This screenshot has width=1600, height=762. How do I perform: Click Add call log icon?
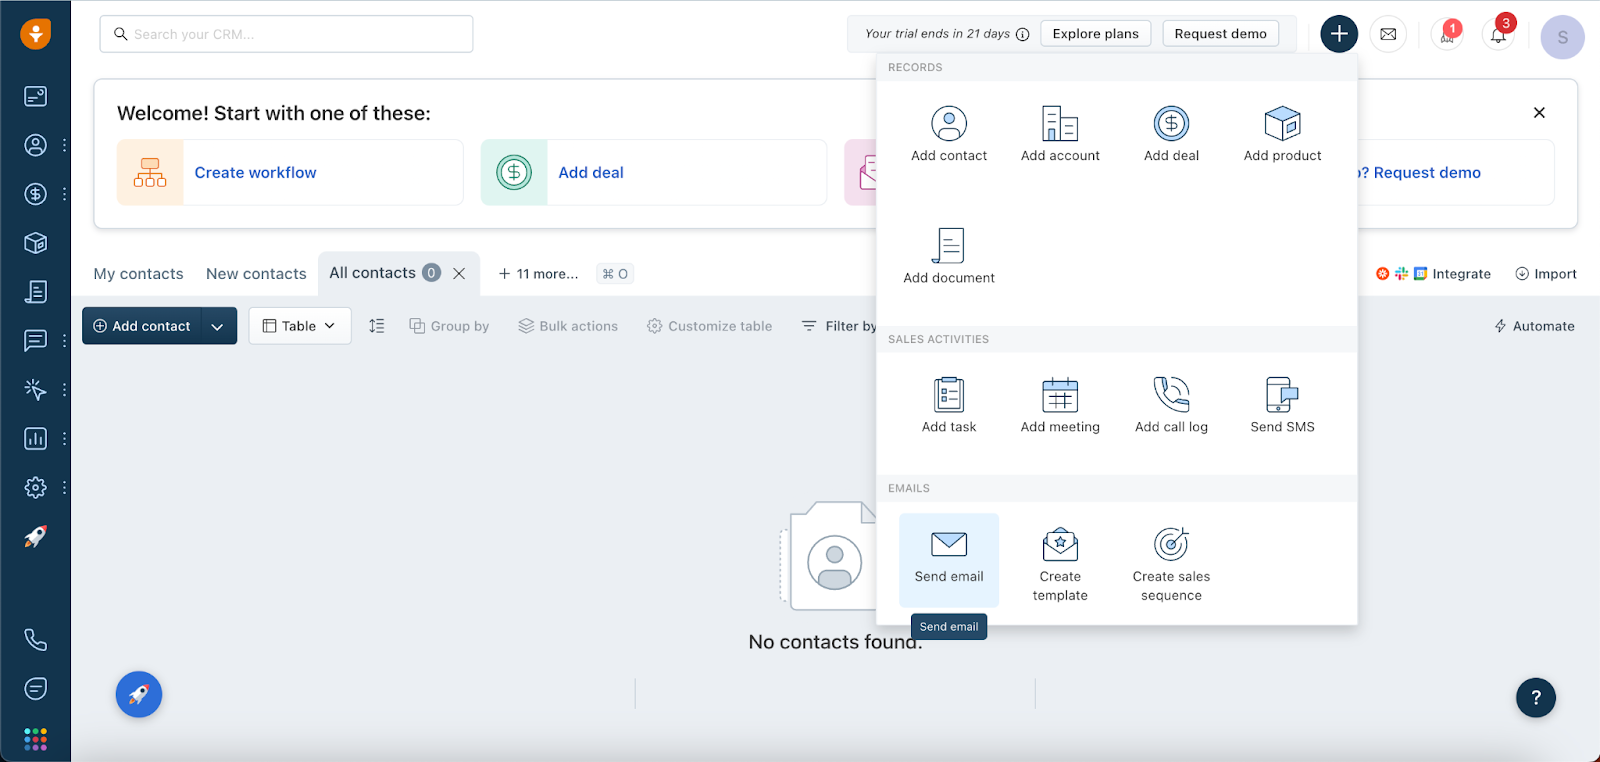1171,395
